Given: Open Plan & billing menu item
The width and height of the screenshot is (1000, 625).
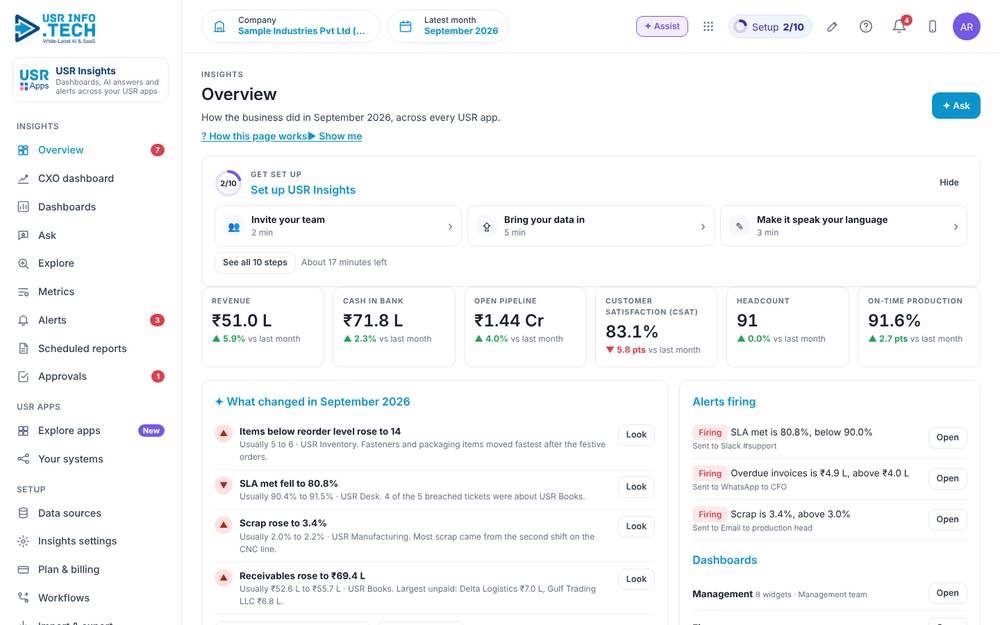Looking at the screenshot, I should pos(91,570).
